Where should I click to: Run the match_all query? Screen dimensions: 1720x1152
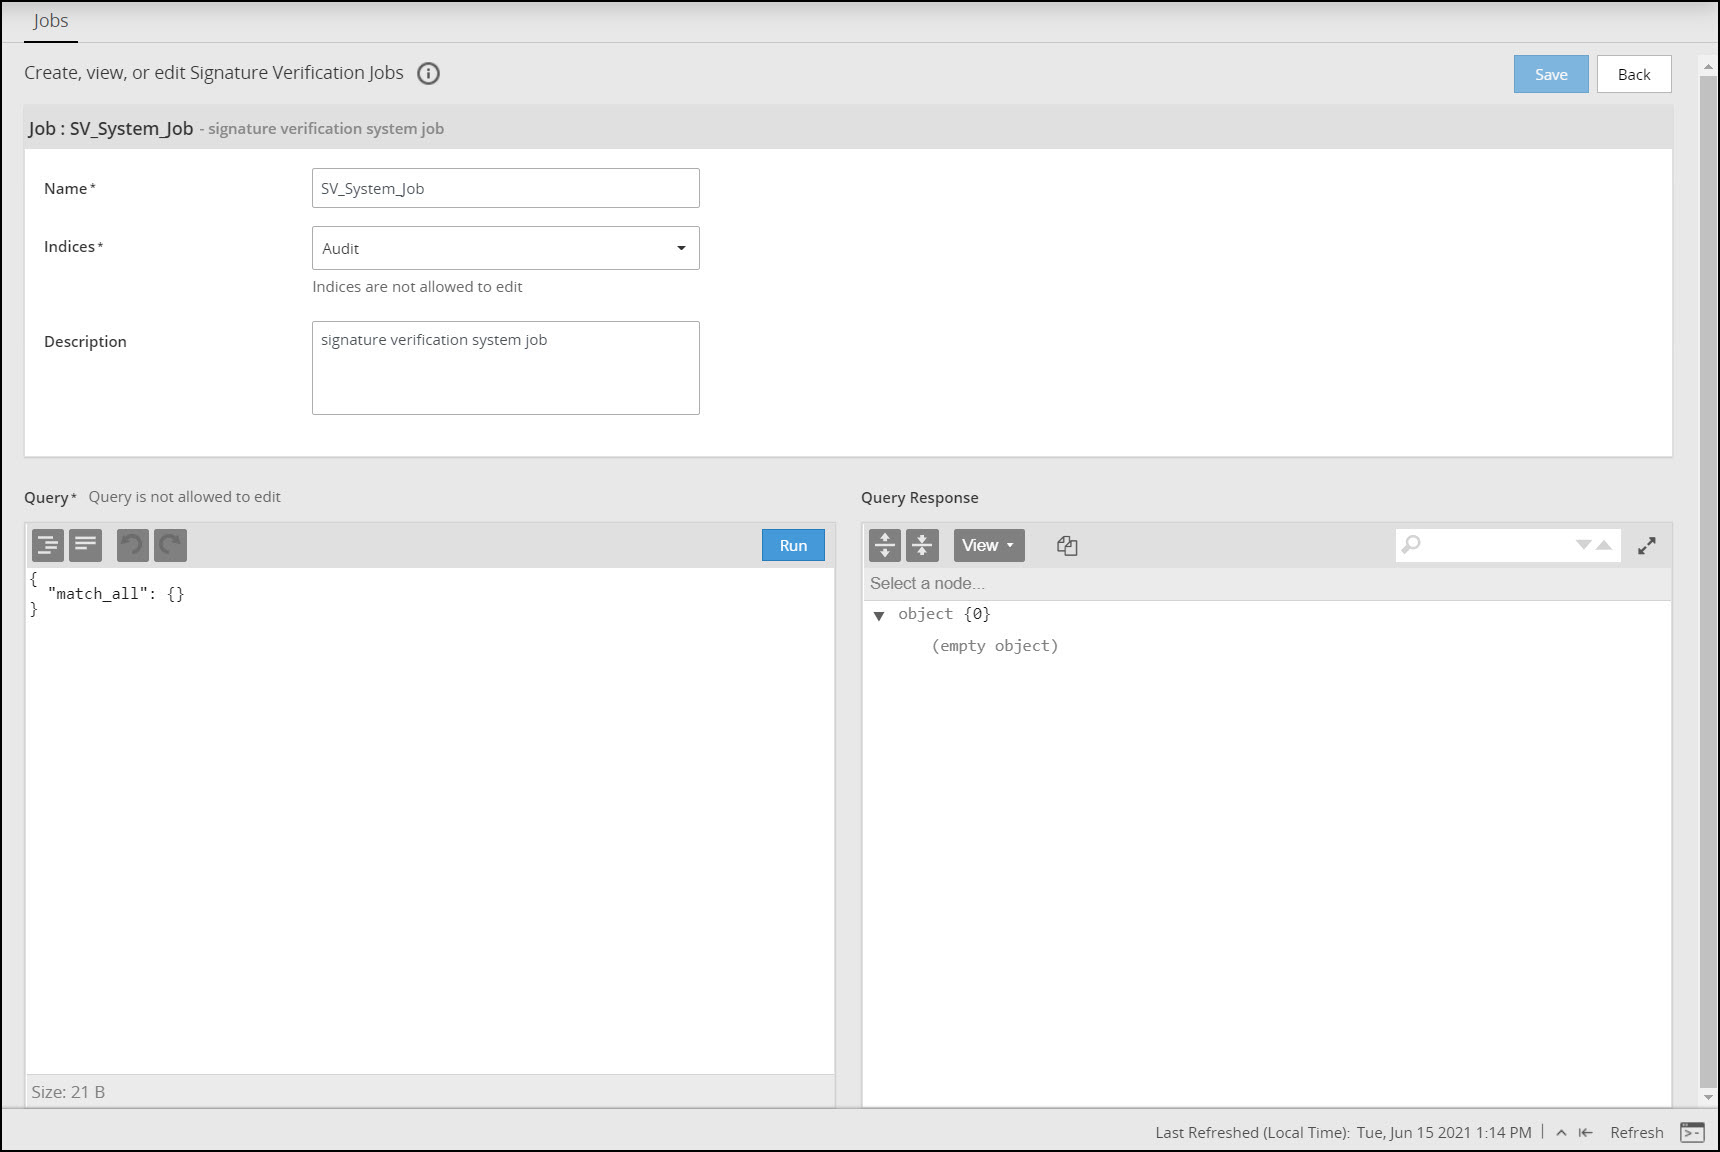click(x=793, y=545)
